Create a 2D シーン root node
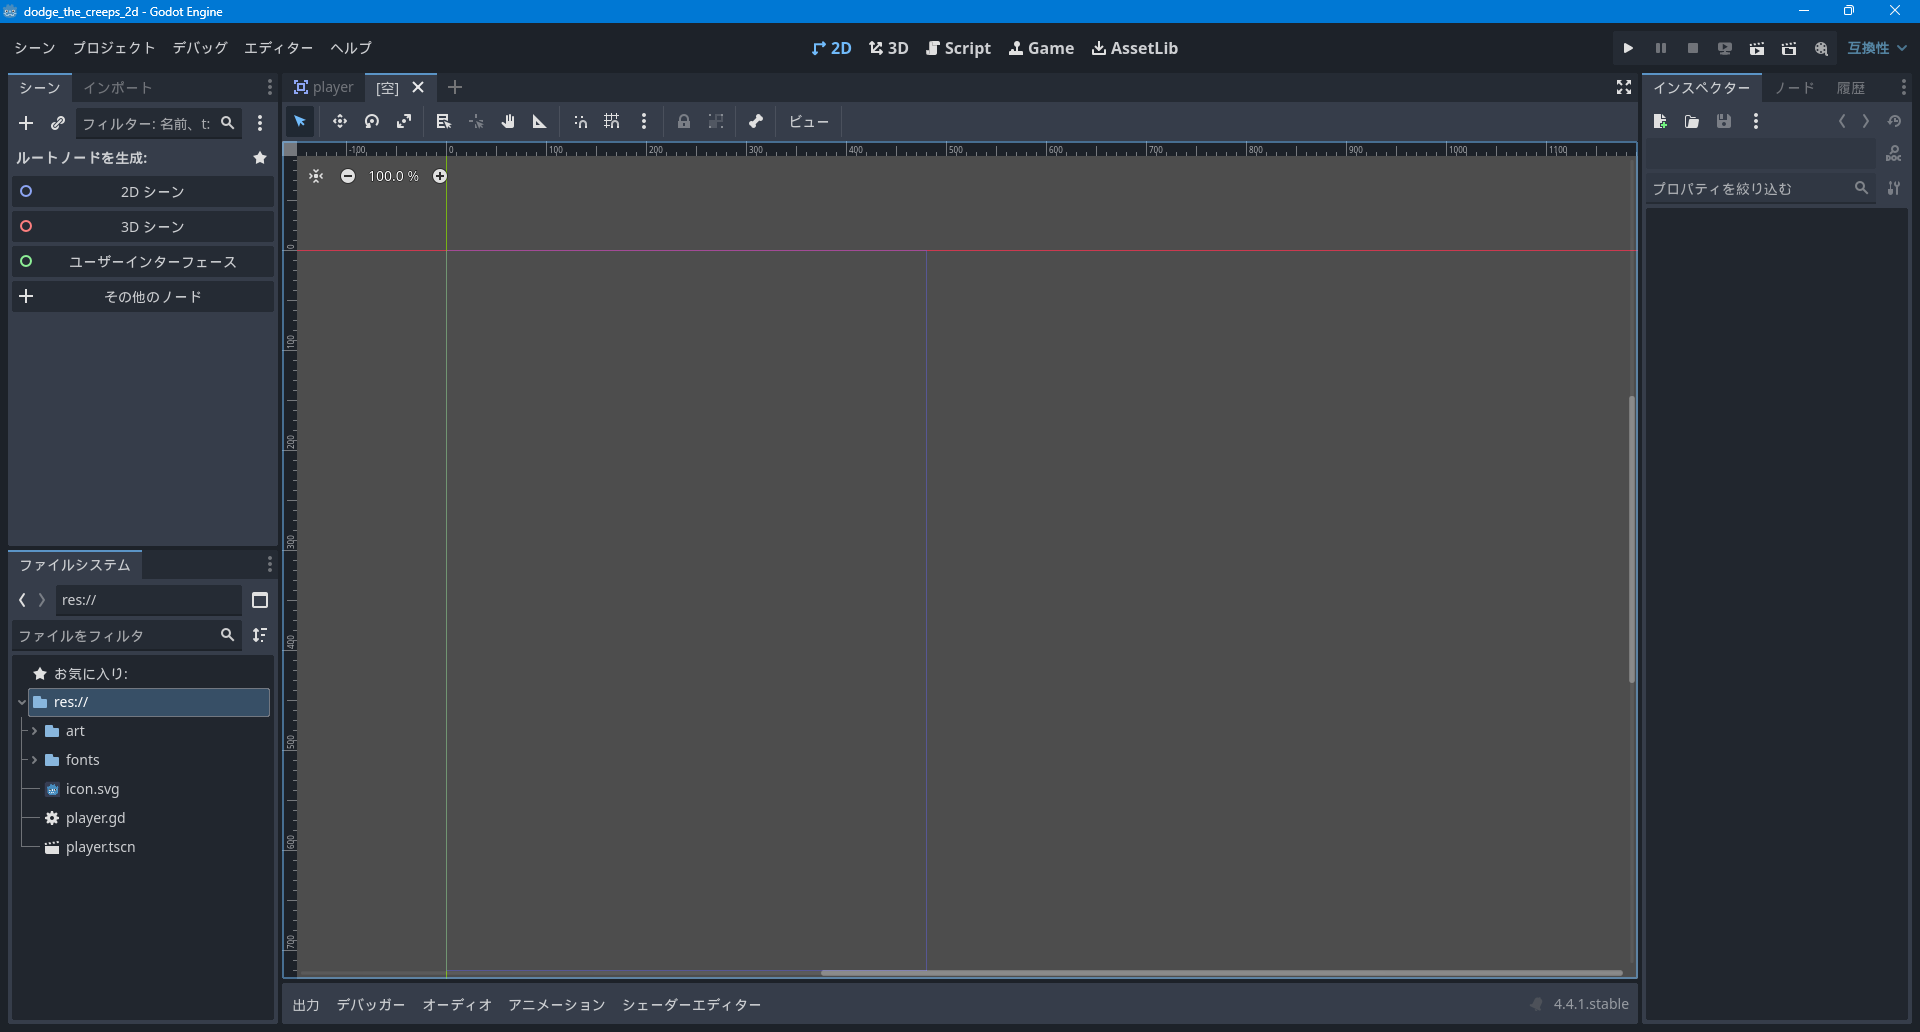 pyautogui.click(x=143, y=191)
